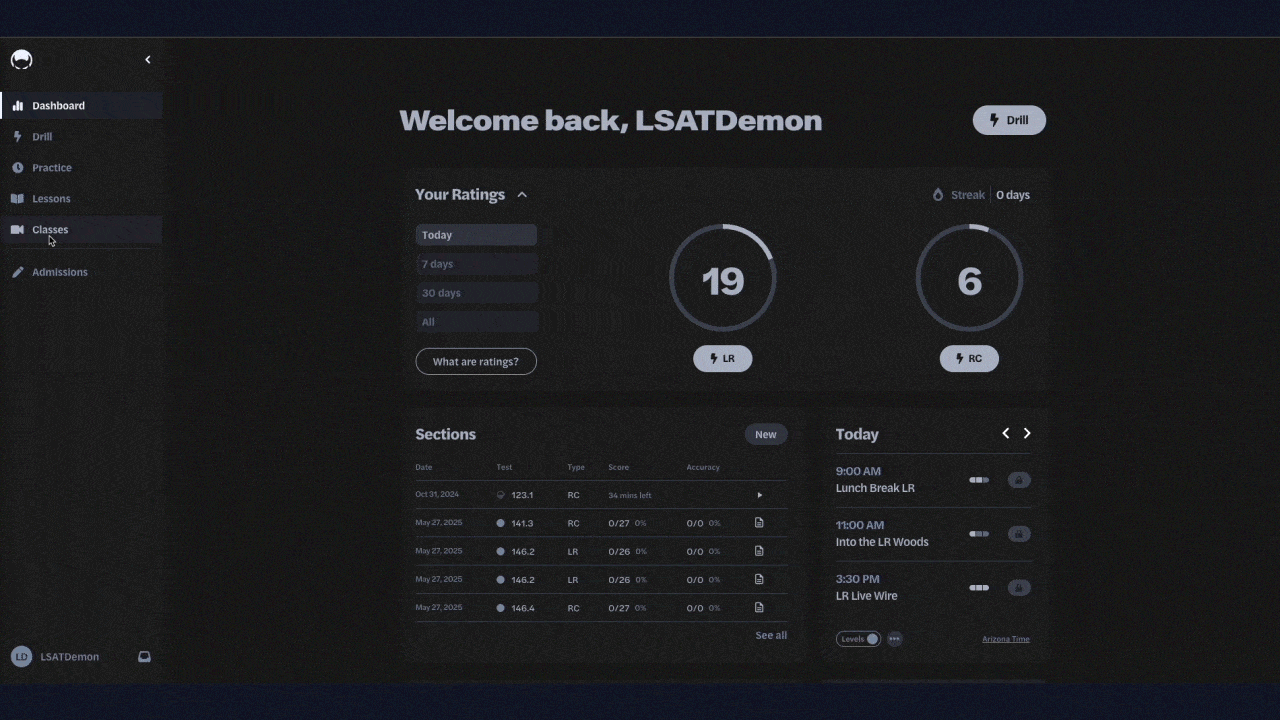The image size is (1280, 720).
Task: Click the lock icon for LR Live Wire
Action: click(x=1018, y=588)
